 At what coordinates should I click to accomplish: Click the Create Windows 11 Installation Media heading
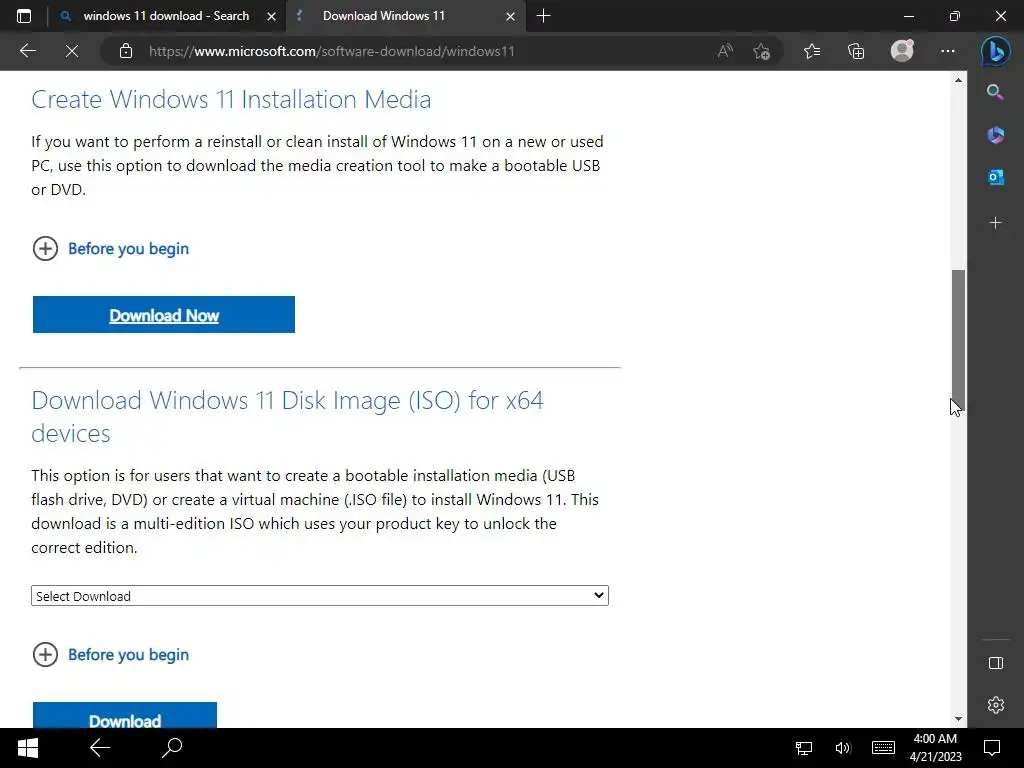(231, 99)
